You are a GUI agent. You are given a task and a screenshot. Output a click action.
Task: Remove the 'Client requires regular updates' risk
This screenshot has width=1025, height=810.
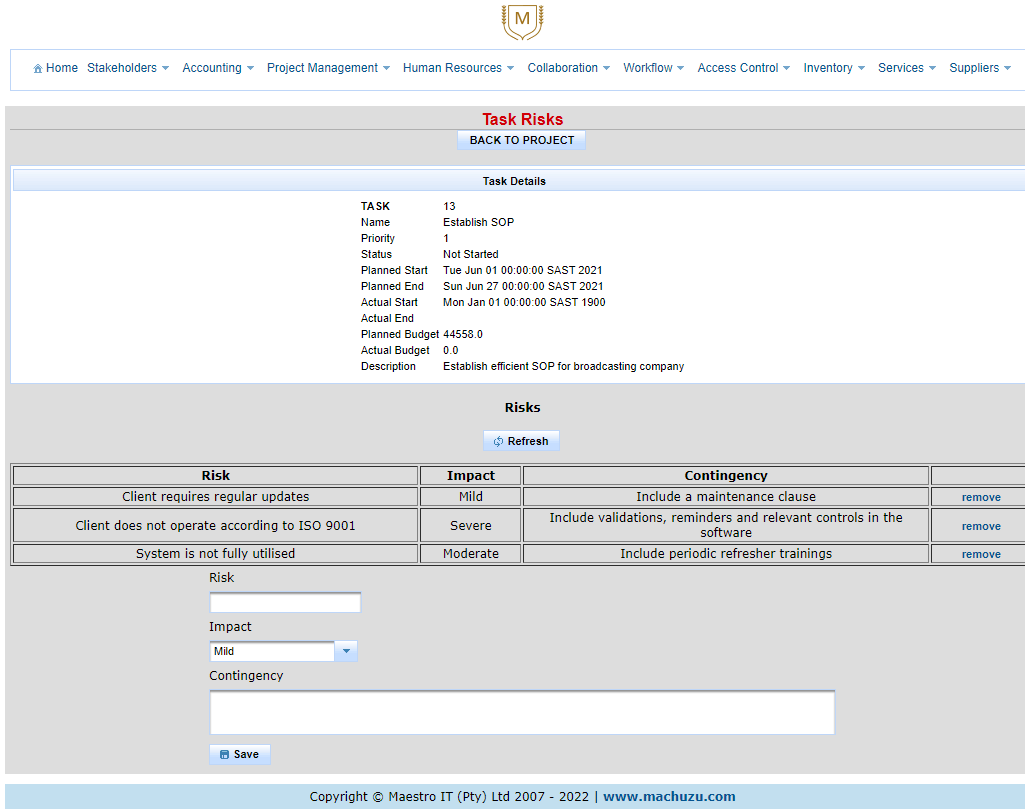(x=981, y=497)
